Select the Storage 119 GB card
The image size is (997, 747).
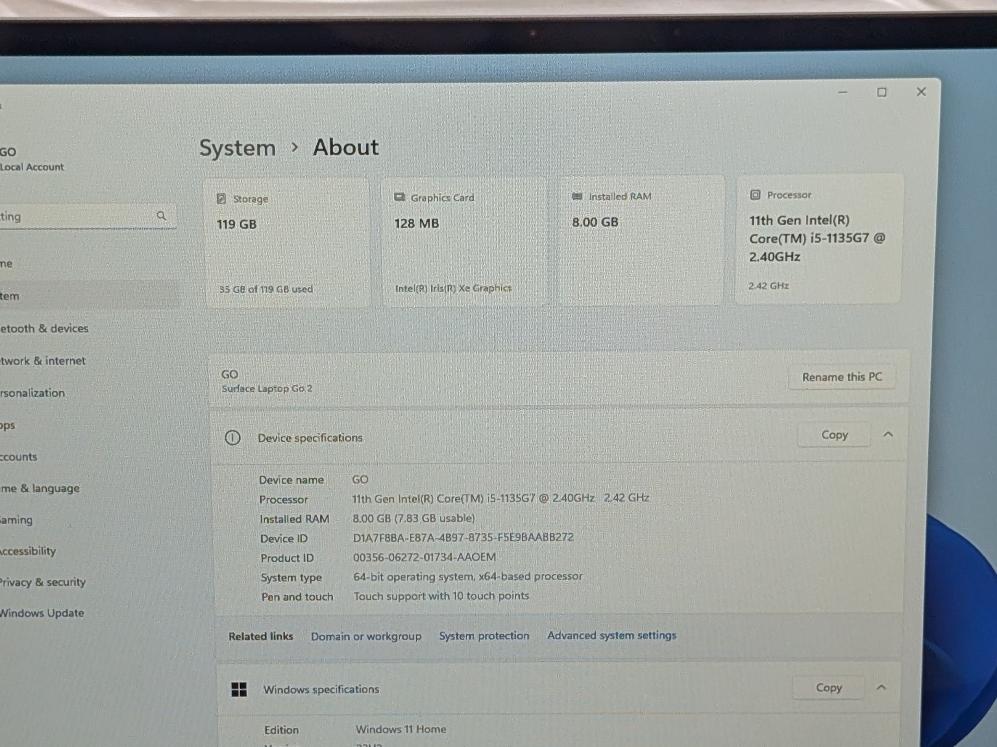(287, 243)
